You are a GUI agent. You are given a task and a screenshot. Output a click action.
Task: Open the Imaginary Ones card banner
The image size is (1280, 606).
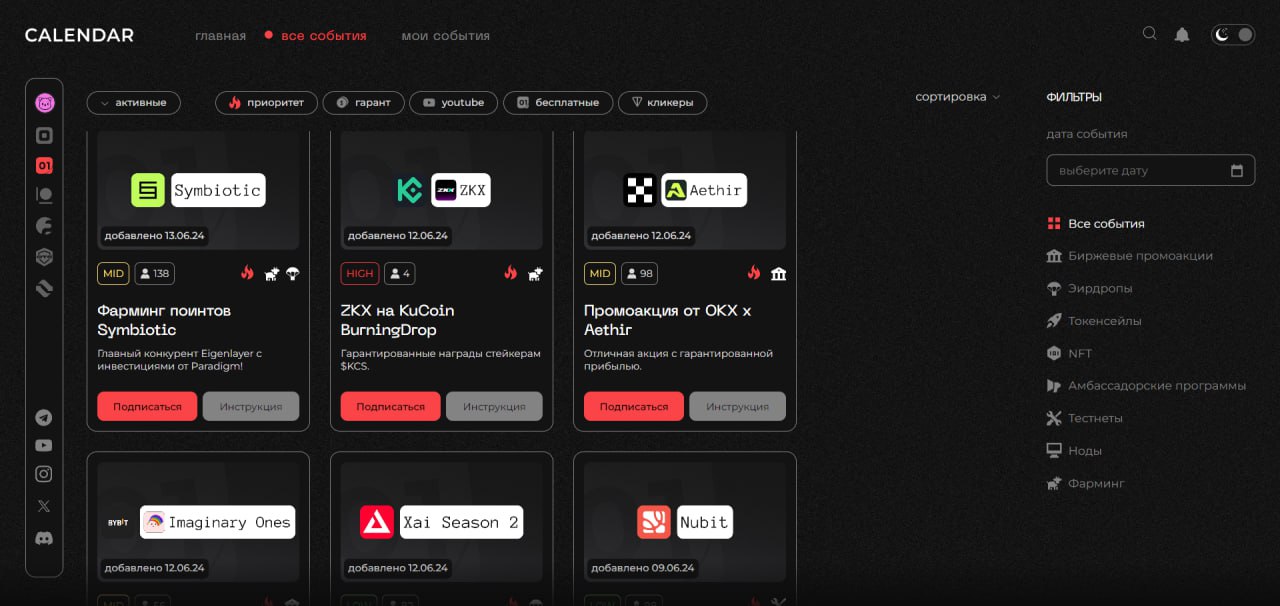tap(198, 522)
